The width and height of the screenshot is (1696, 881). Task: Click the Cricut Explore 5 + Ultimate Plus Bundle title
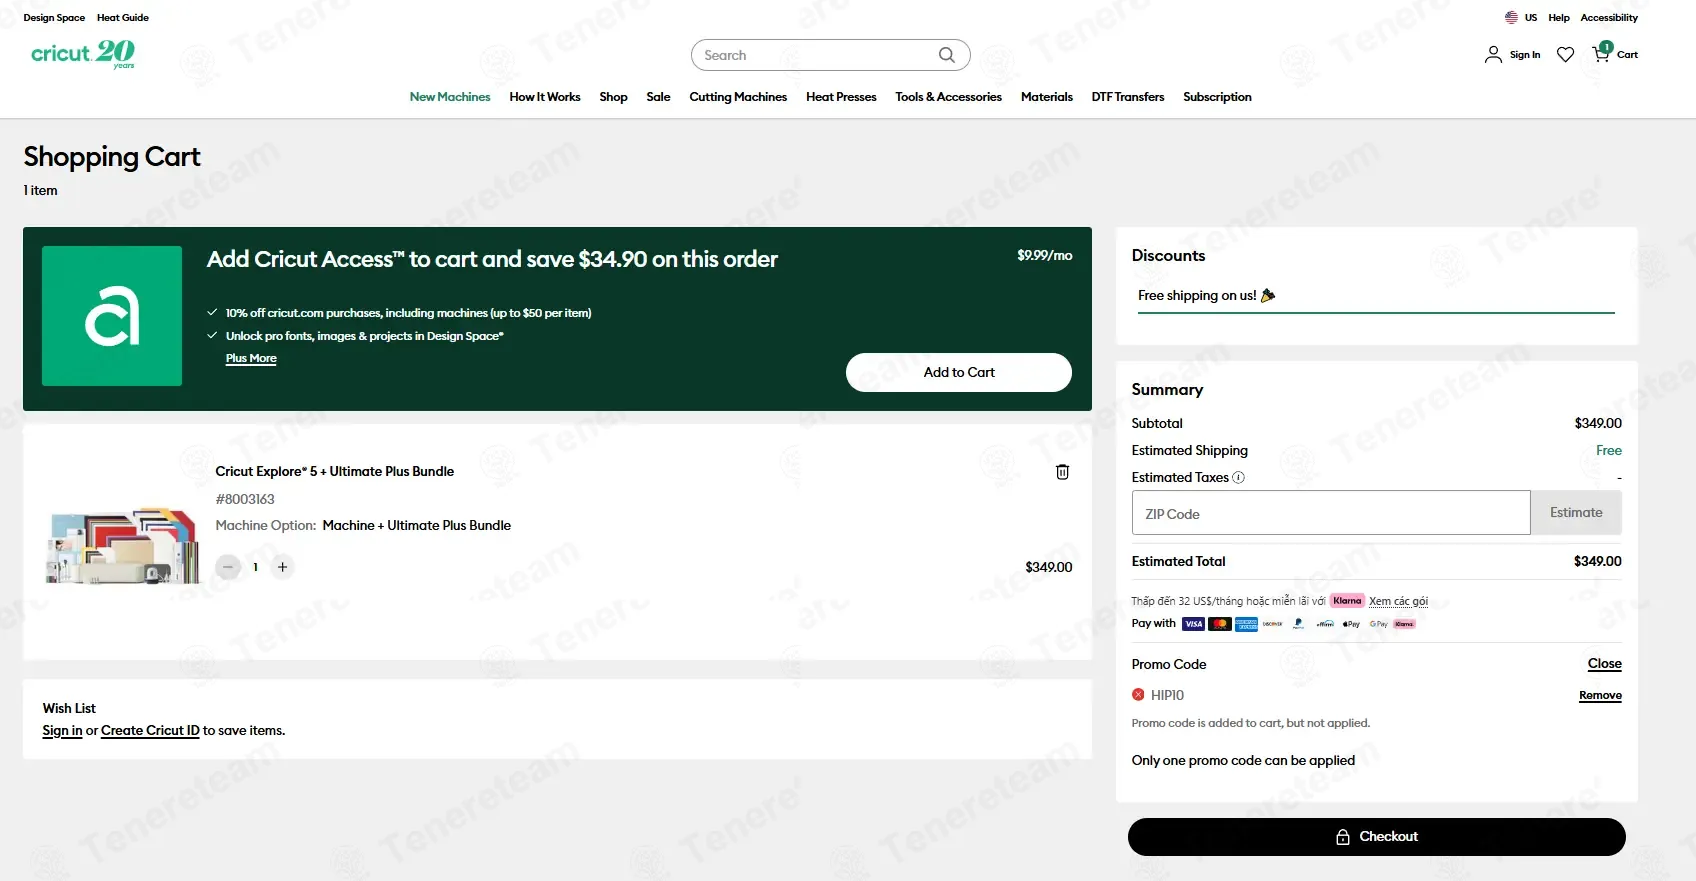[335, 472]
